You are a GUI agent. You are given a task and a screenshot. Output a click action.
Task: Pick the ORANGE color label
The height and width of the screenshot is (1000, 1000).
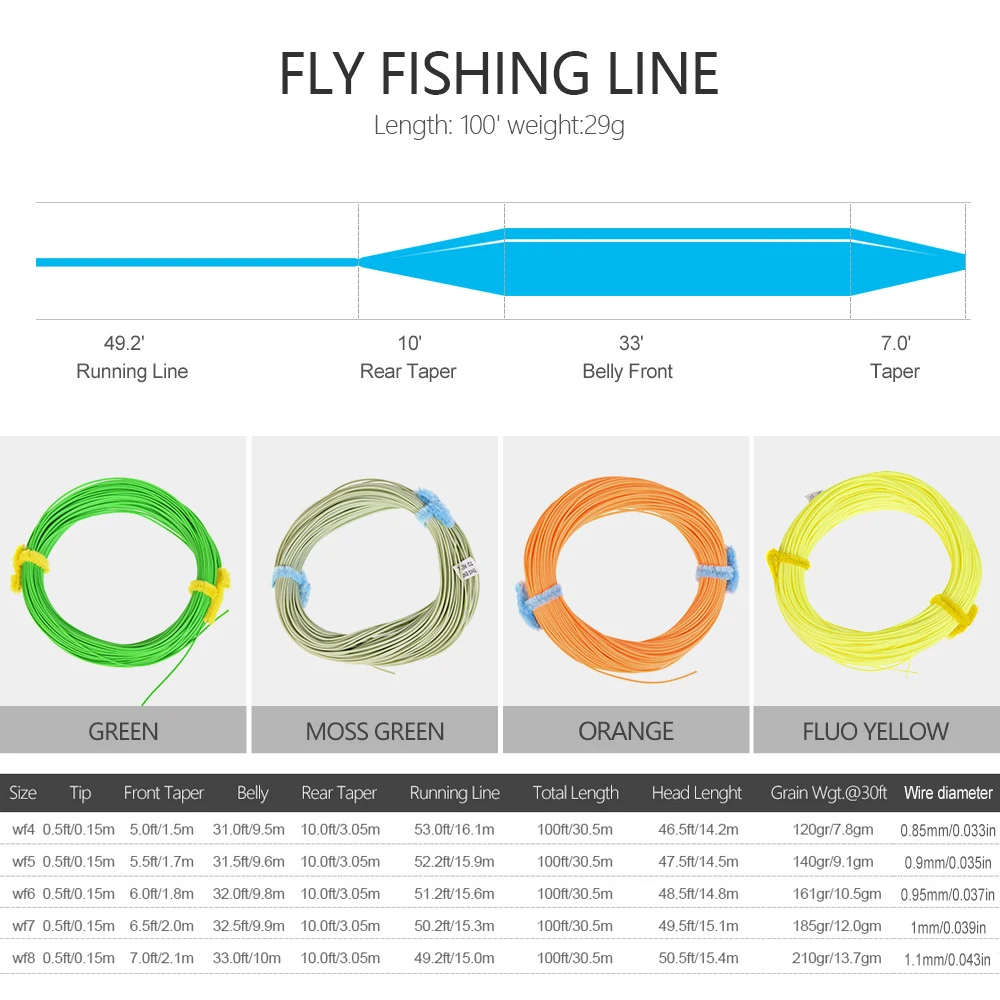(626, 731)
